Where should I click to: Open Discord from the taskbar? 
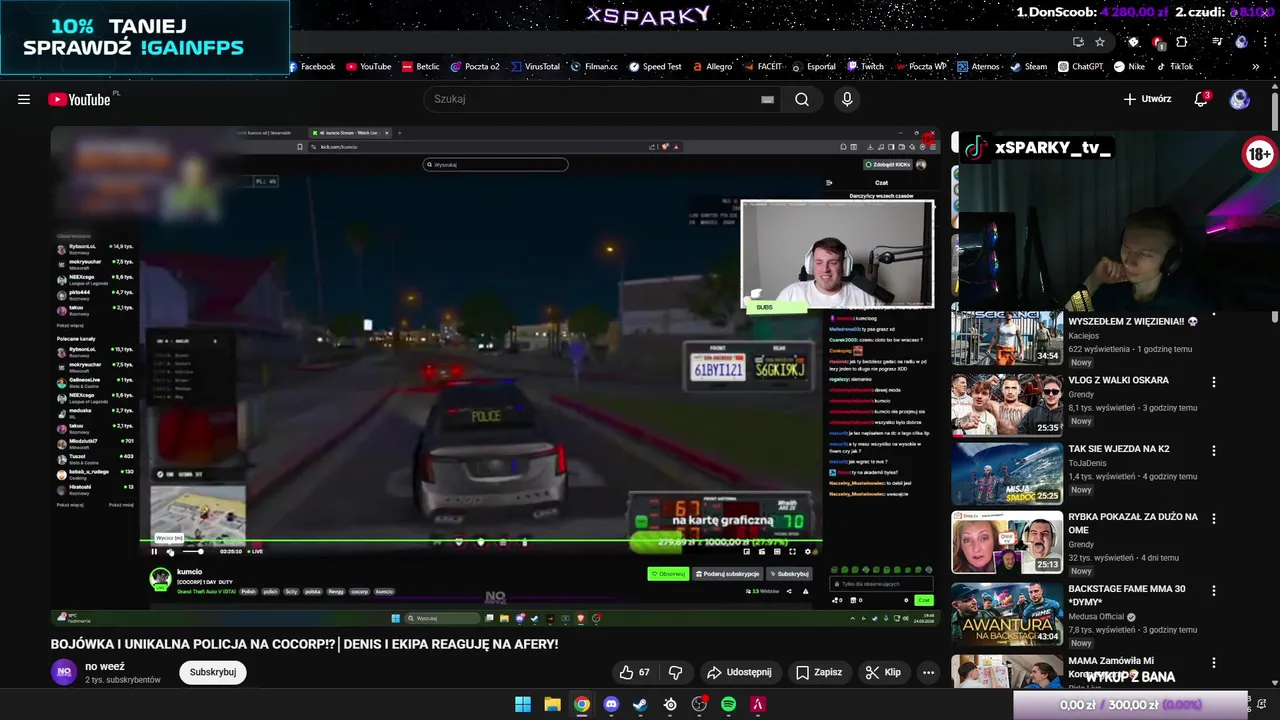[611, 704]
